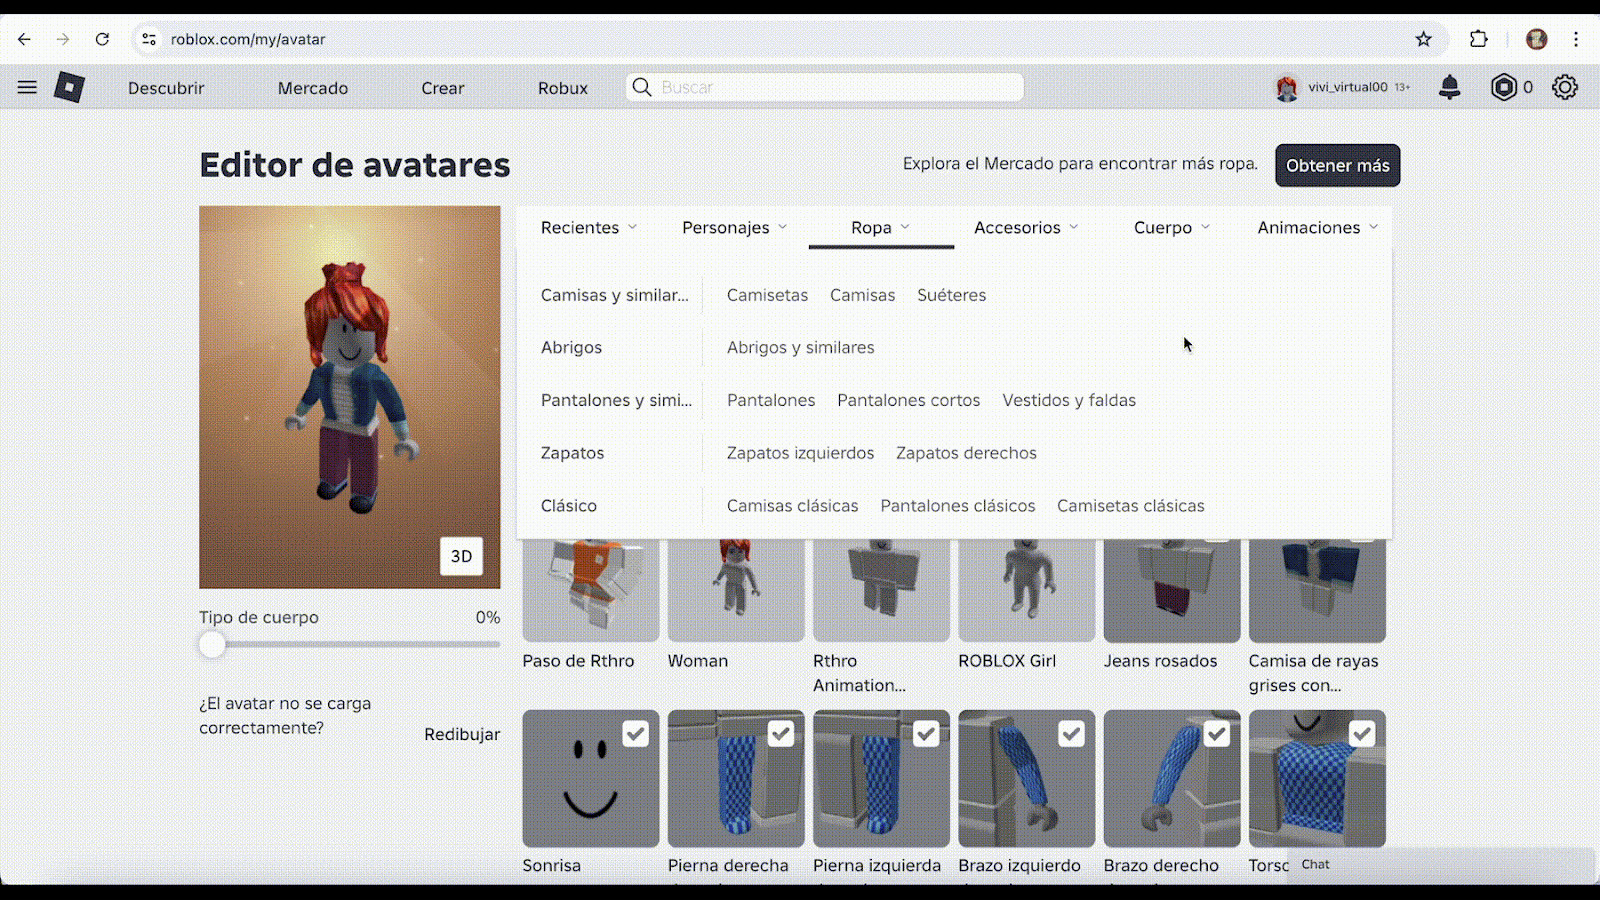Select the Rthro Animation item

pos(881,590)
